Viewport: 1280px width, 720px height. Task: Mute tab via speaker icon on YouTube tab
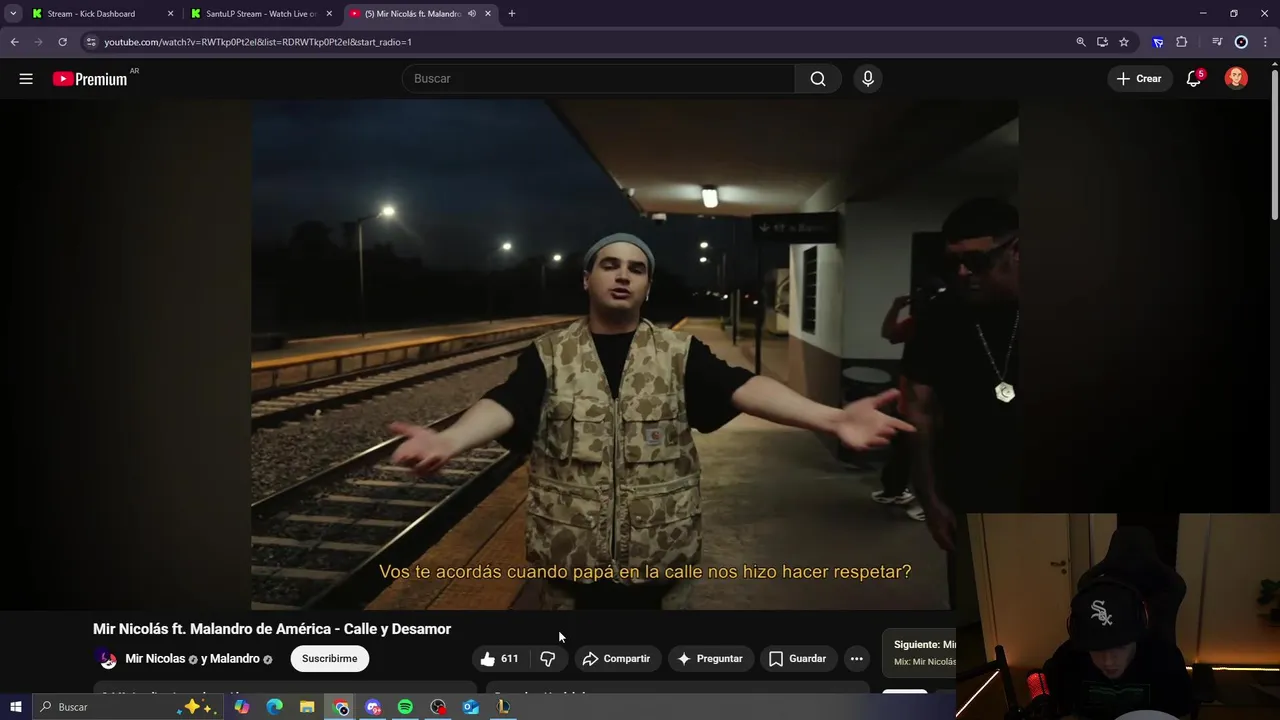point(472,14)
